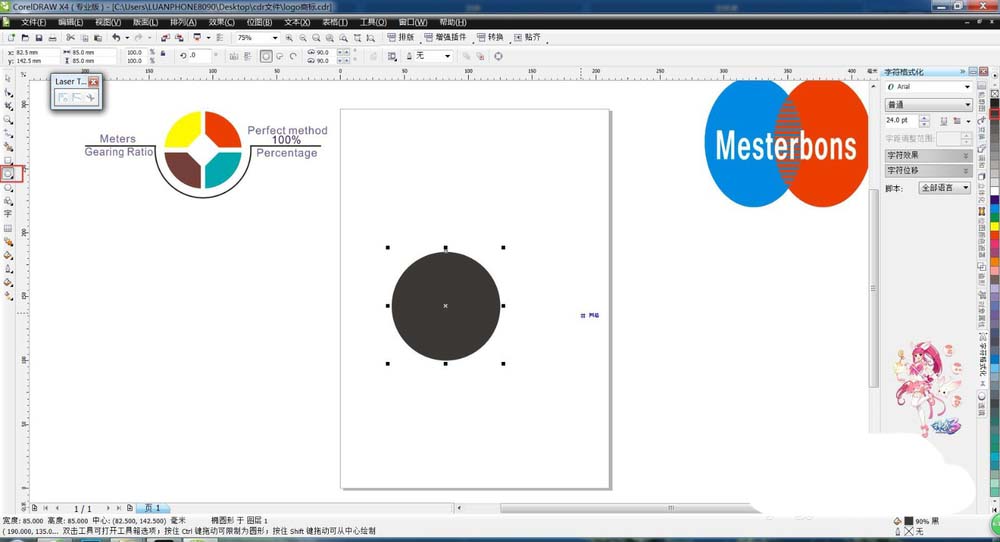Click the Print icon in the toolbar
Image resolution: width=1000 pixels, height=542 pixels.
(x=52, y=38)
